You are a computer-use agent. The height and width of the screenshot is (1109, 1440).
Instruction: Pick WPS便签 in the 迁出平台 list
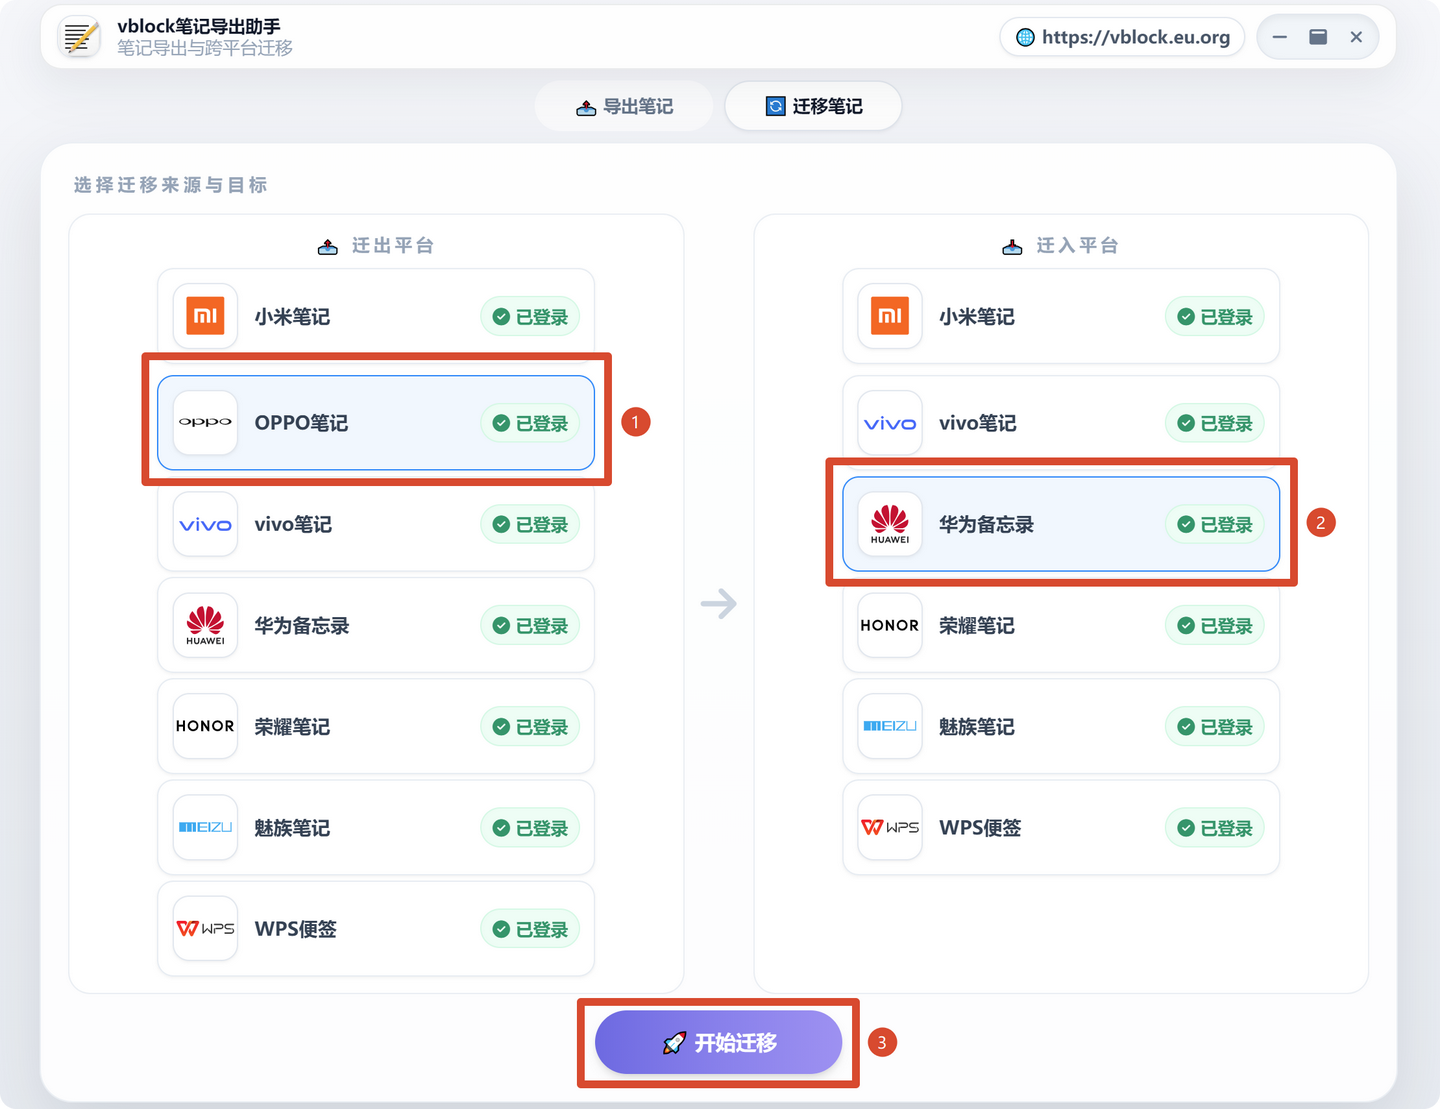click(x=376, y=928)
